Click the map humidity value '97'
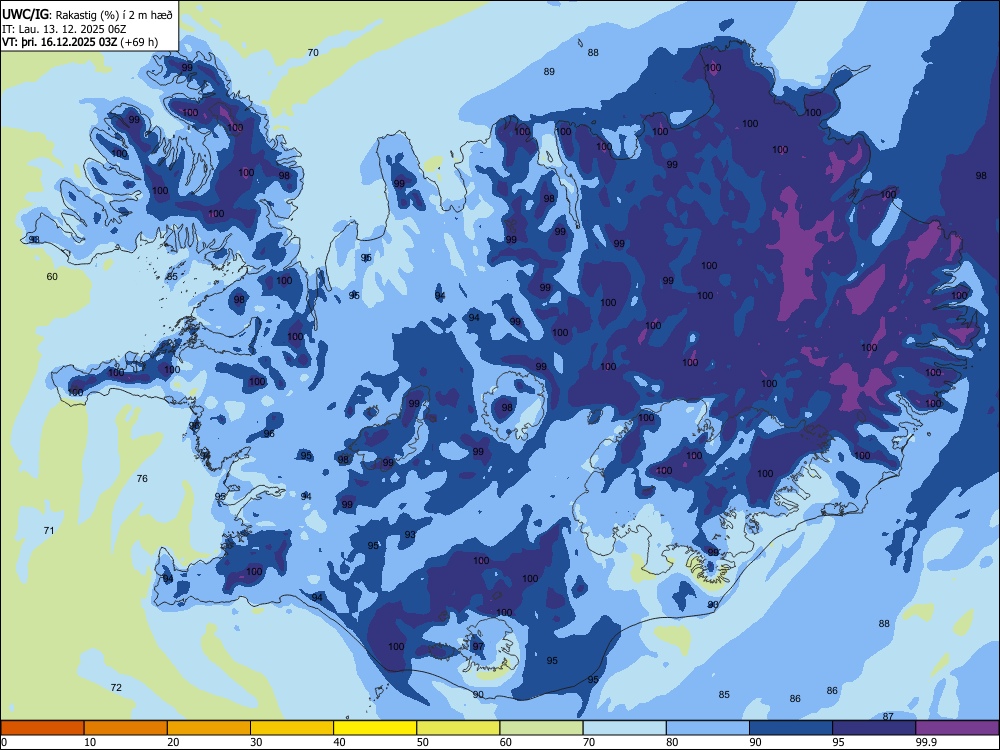The height and width of the screenshot is (750, 1000). pyautogui.click(x=478, y=646)
